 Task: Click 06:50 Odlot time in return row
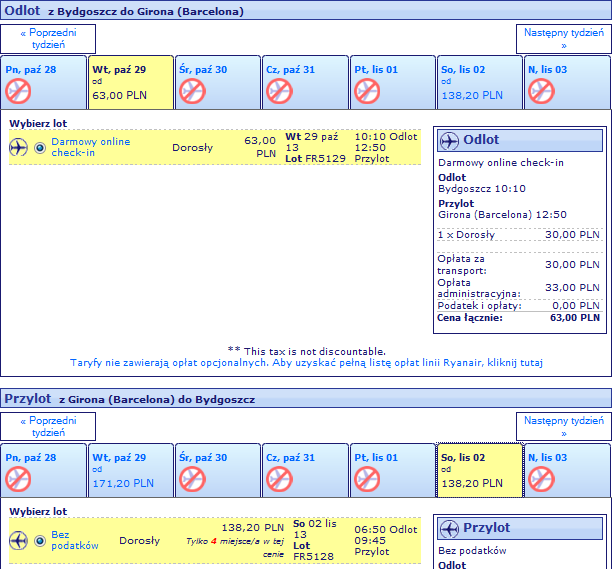386,530
